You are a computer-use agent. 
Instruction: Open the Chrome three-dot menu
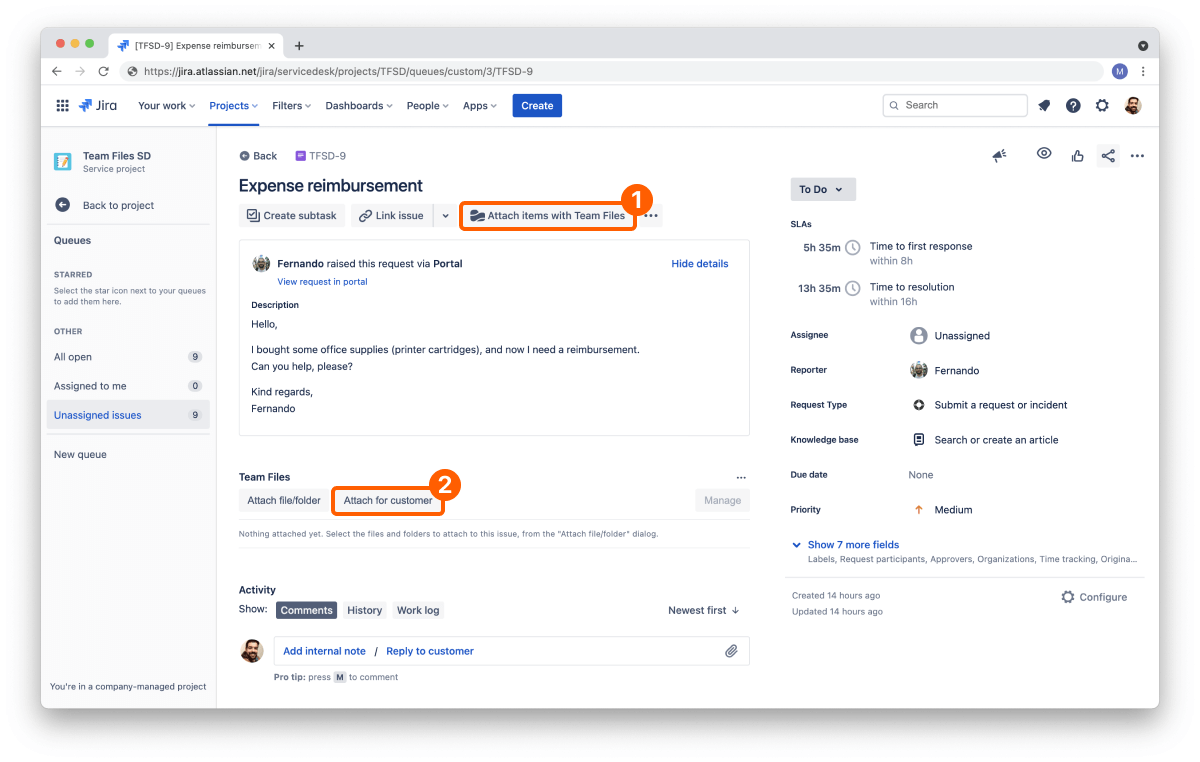[1143, 72]
